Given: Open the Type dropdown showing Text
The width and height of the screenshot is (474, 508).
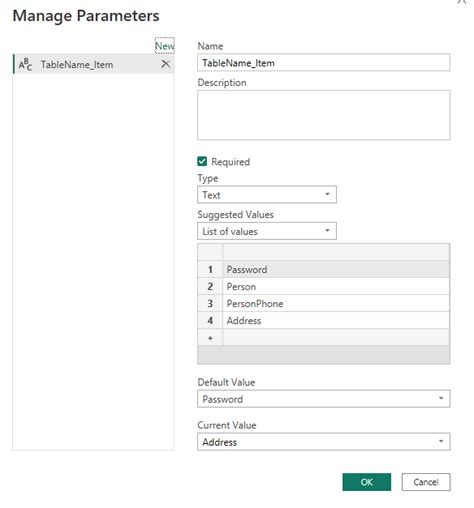Looking at the screenshot, I should (267, 195).
